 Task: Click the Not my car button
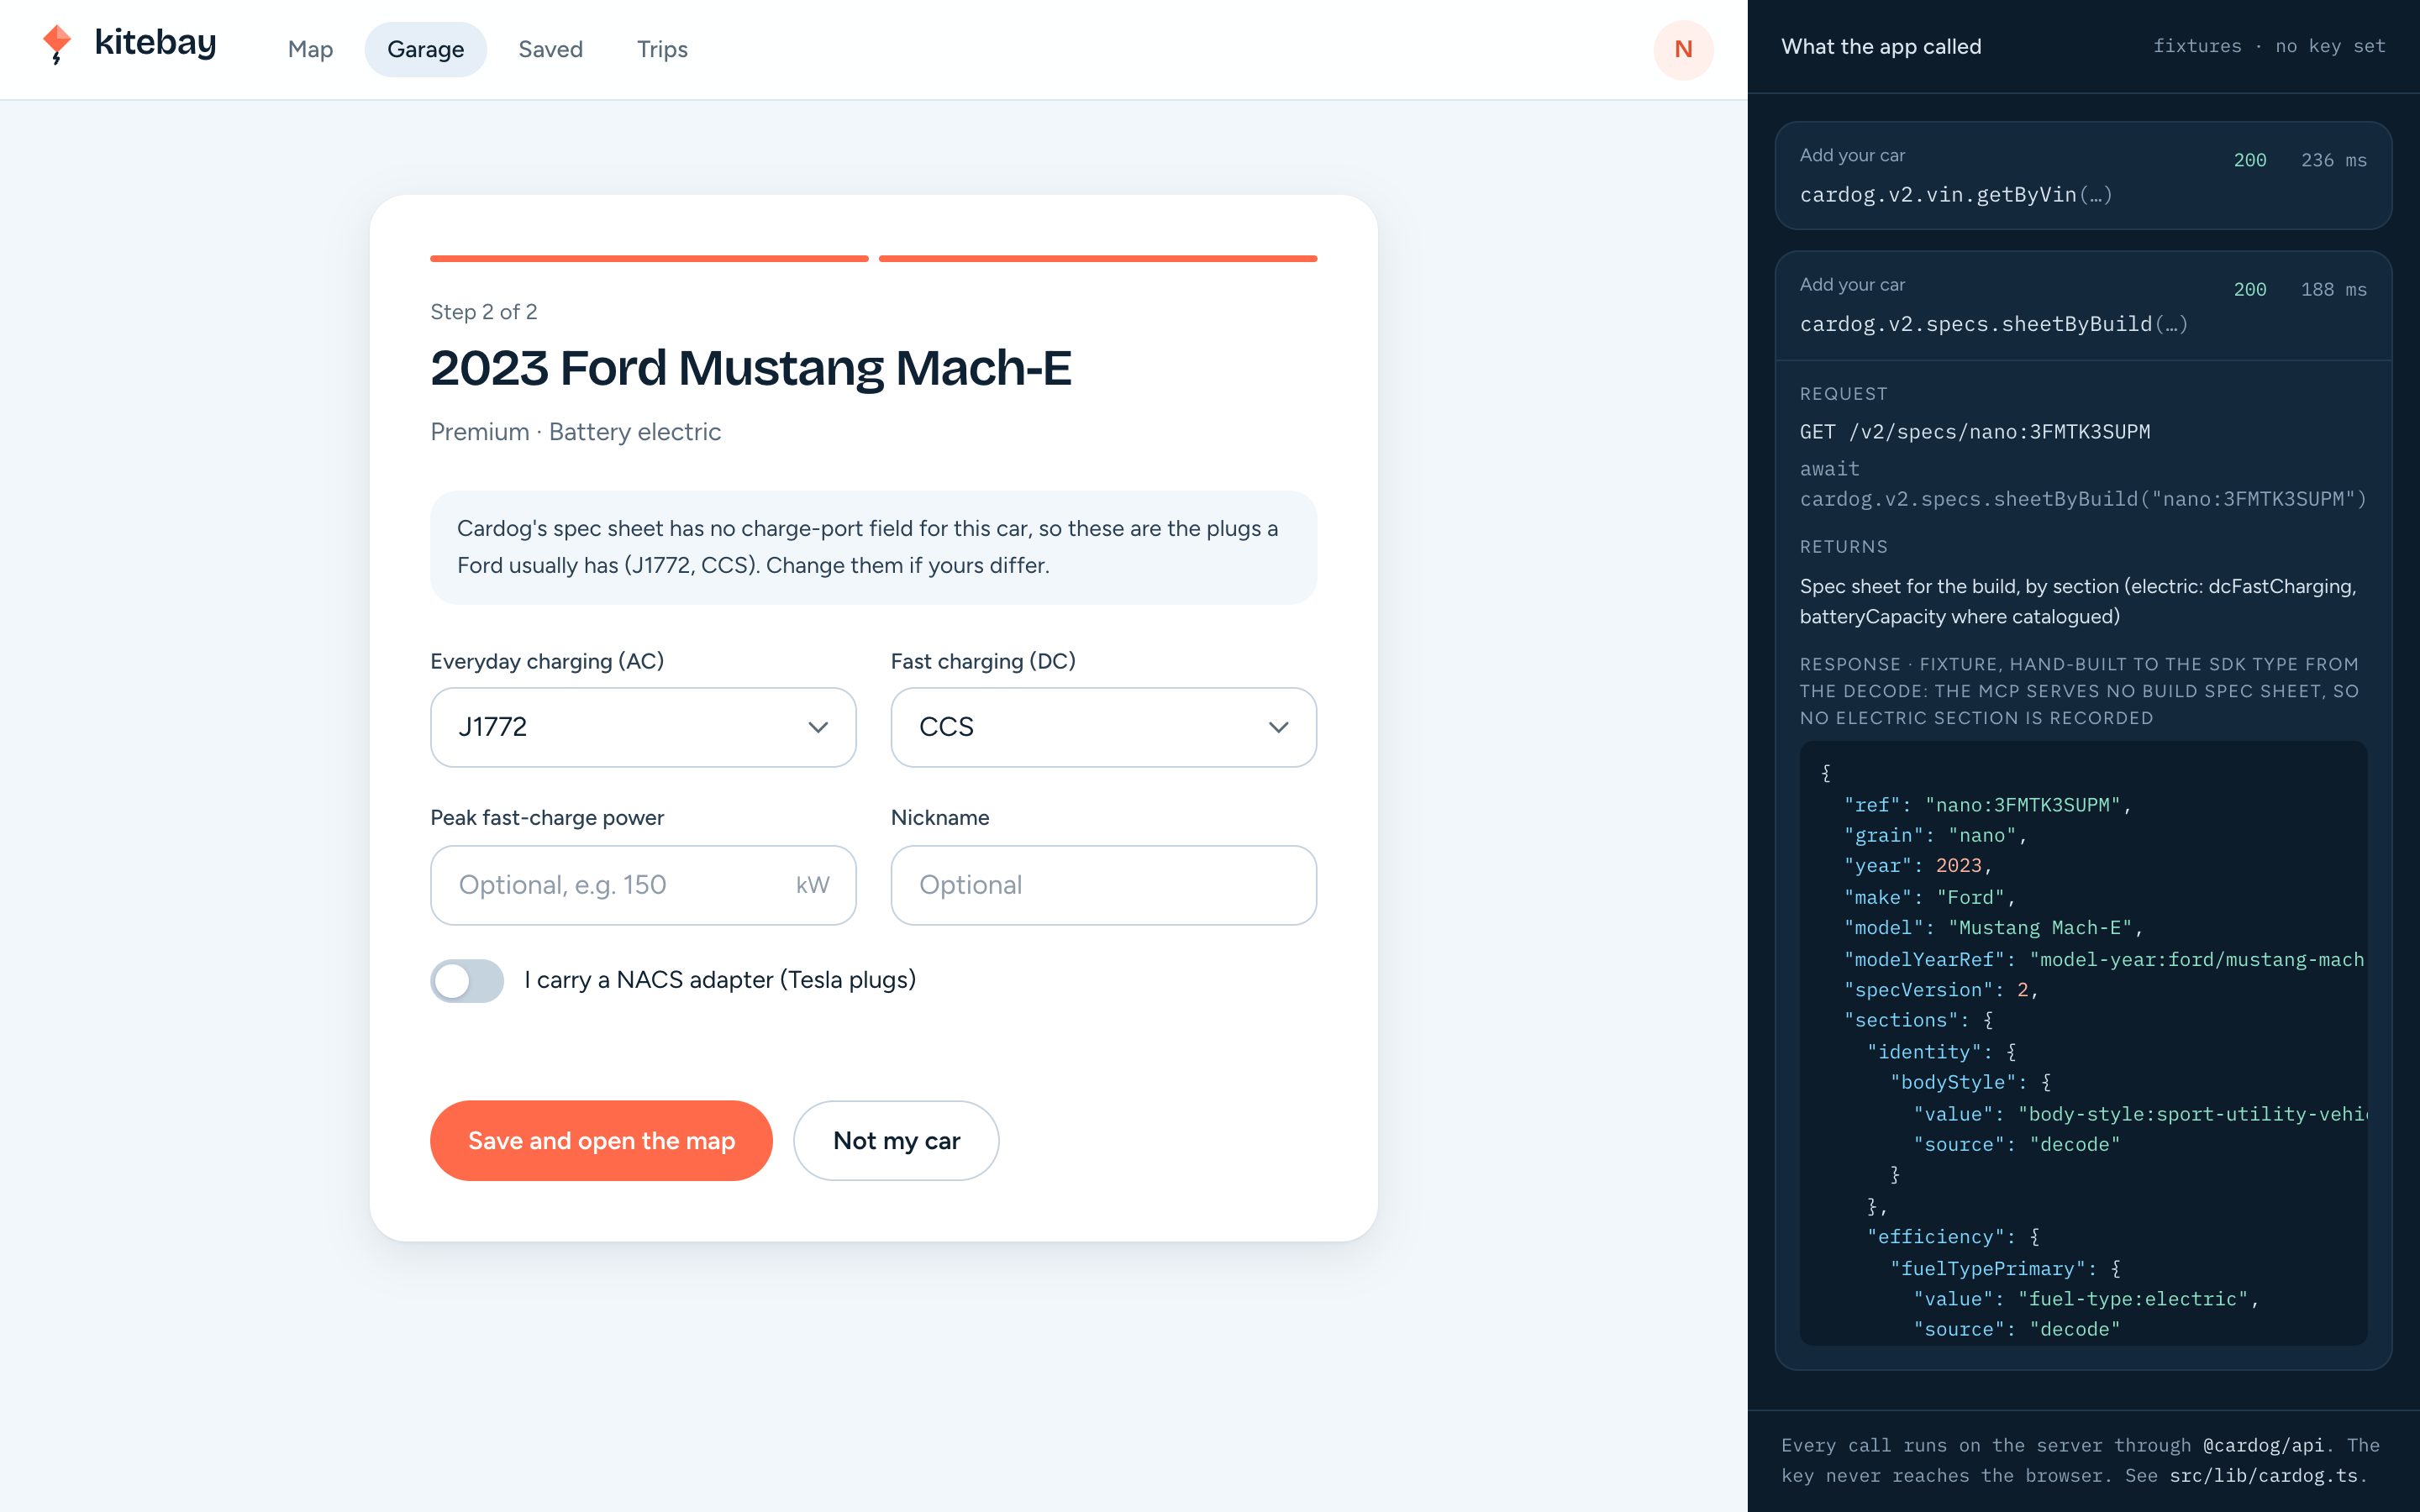point(896,1140)
